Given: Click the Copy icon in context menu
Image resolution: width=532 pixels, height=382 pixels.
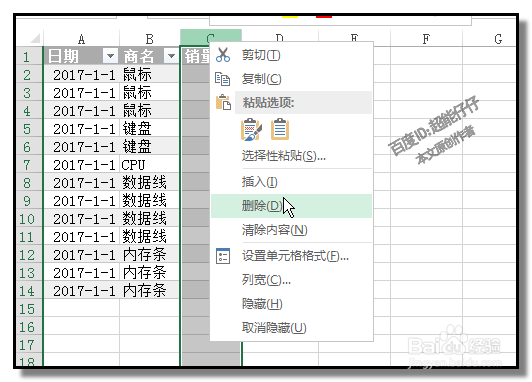Looking at the screenshot, I should coord(223,79).
